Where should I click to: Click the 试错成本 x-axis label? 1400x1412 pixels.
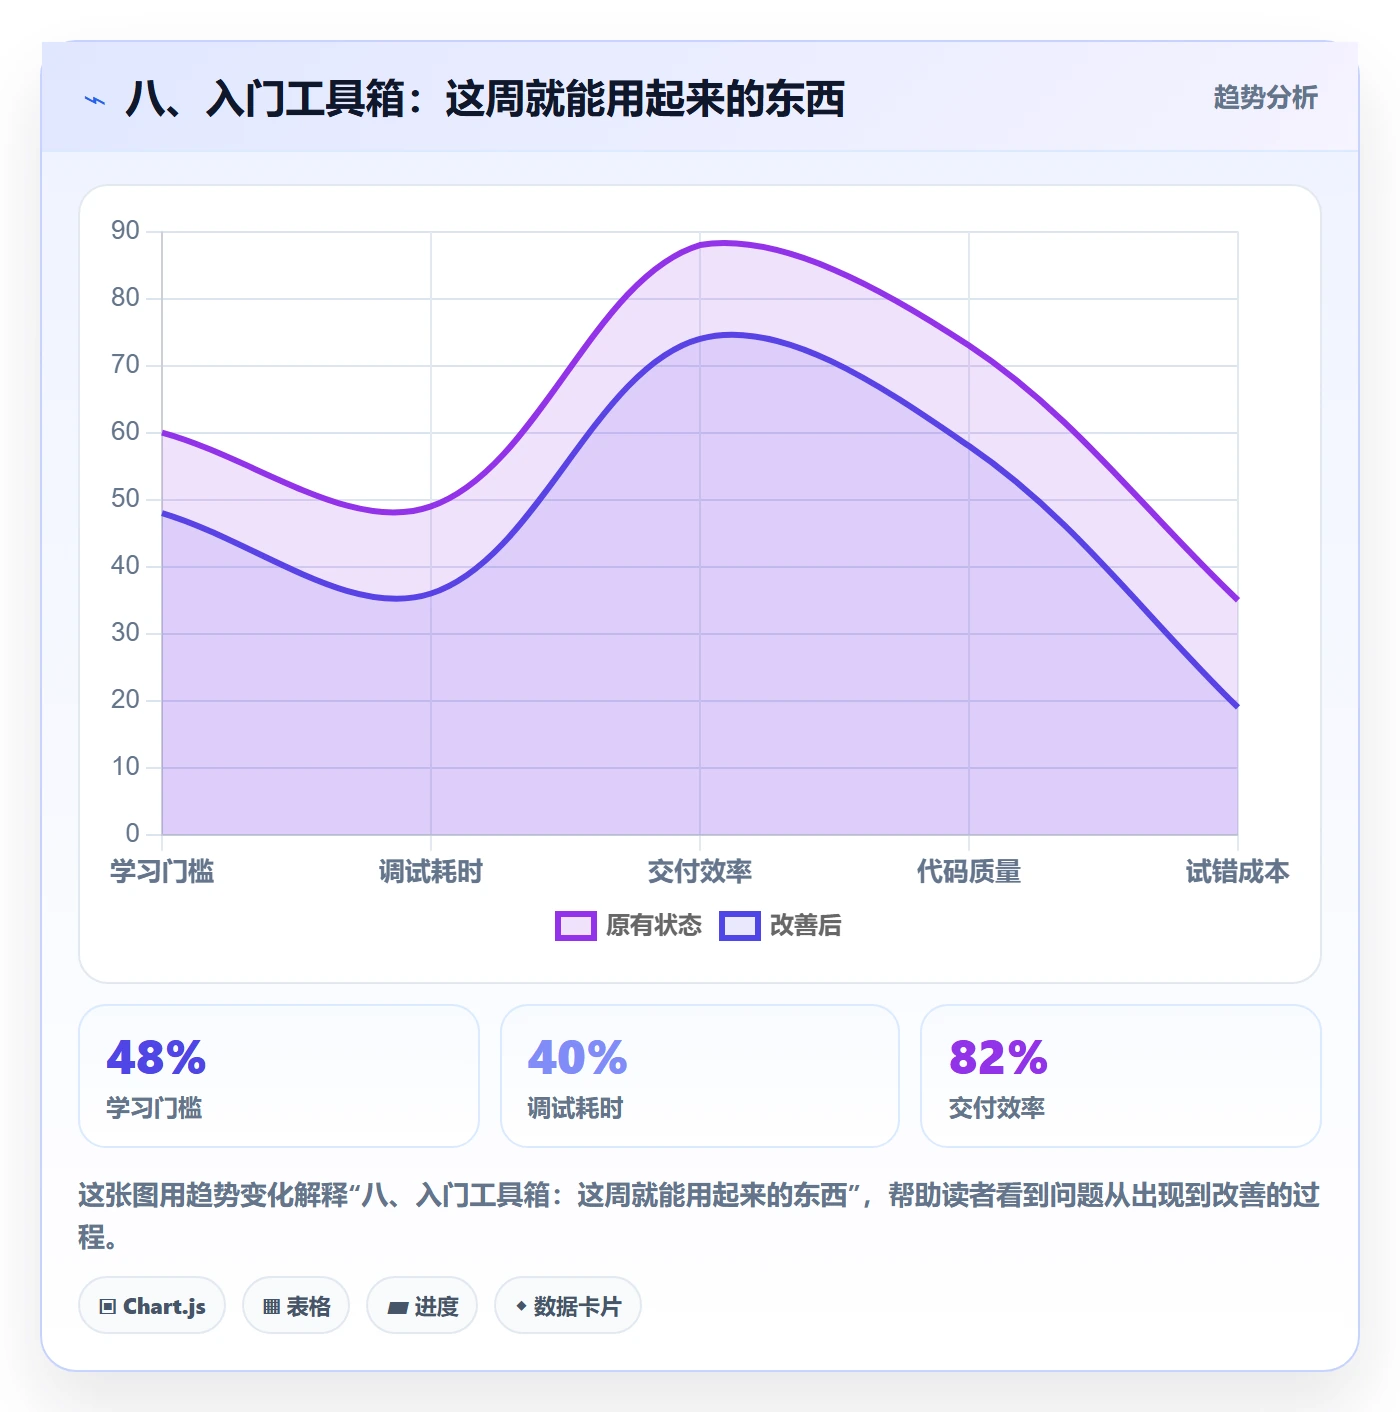click(1238, 872)
